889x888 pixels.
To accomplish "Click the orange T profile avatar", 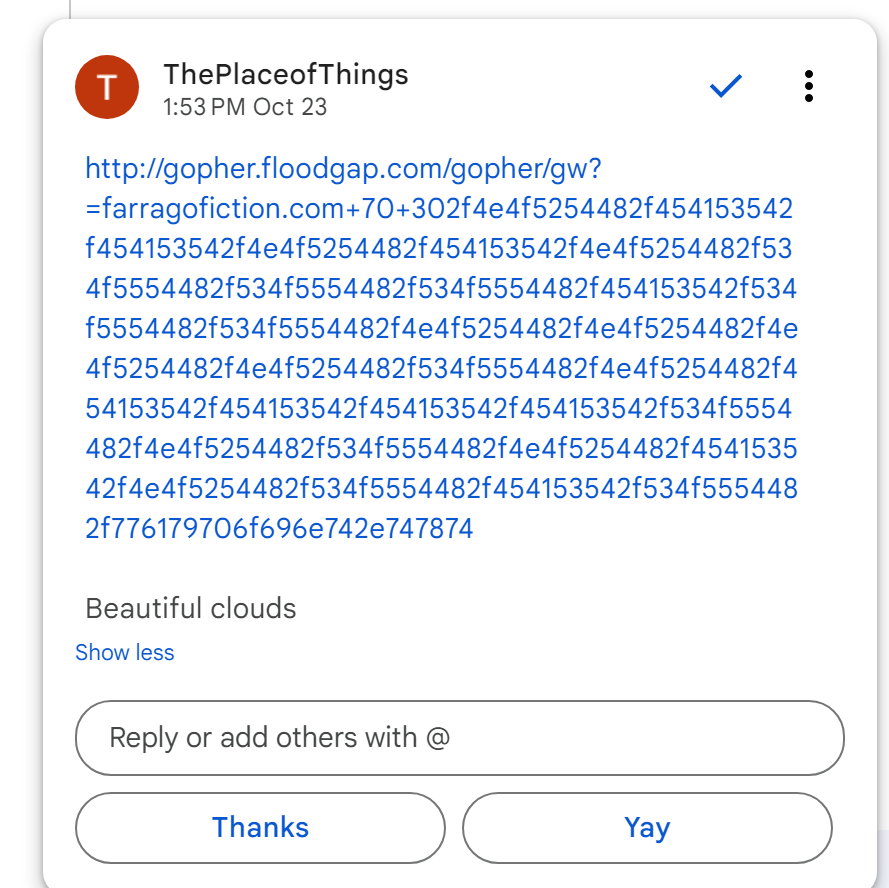I will [107, 87].
